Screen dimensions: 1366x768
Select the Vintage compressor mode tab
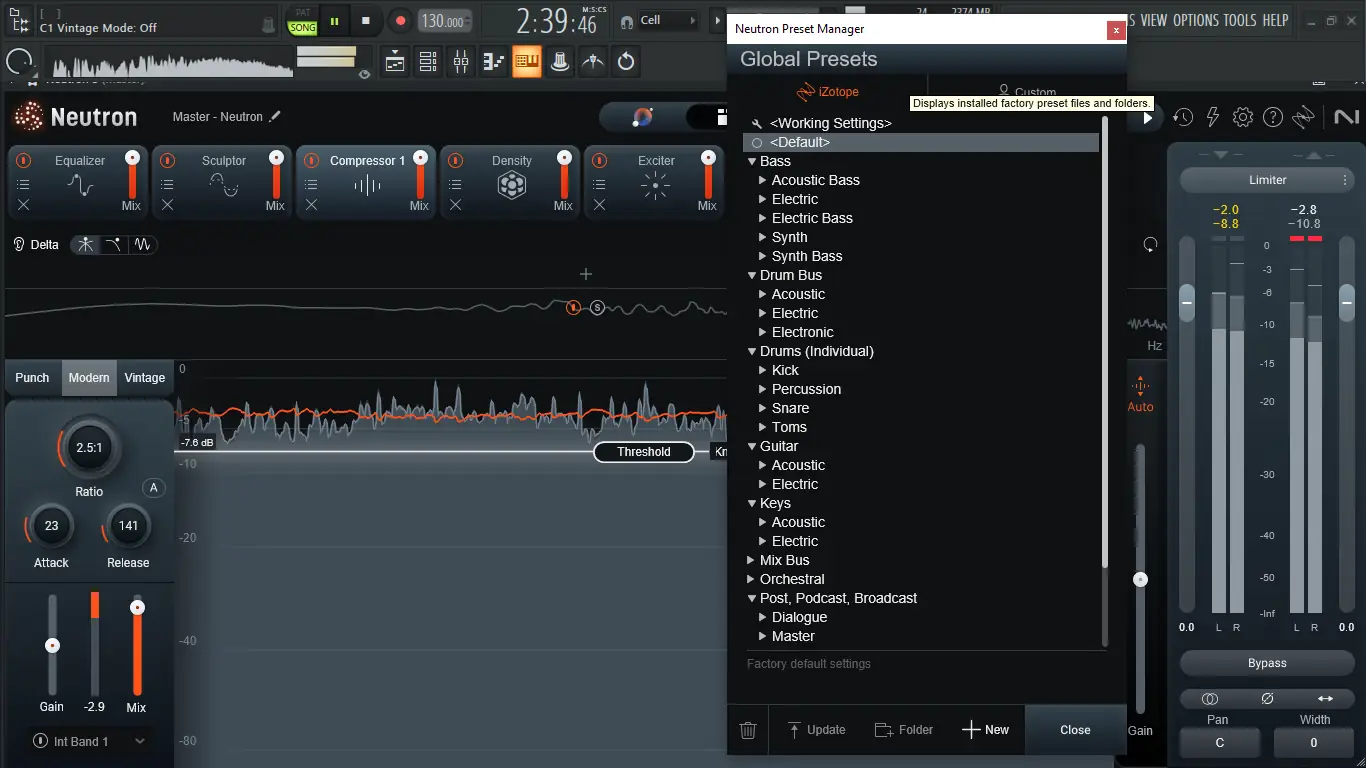pyautogui.click(x=145, y=377)
